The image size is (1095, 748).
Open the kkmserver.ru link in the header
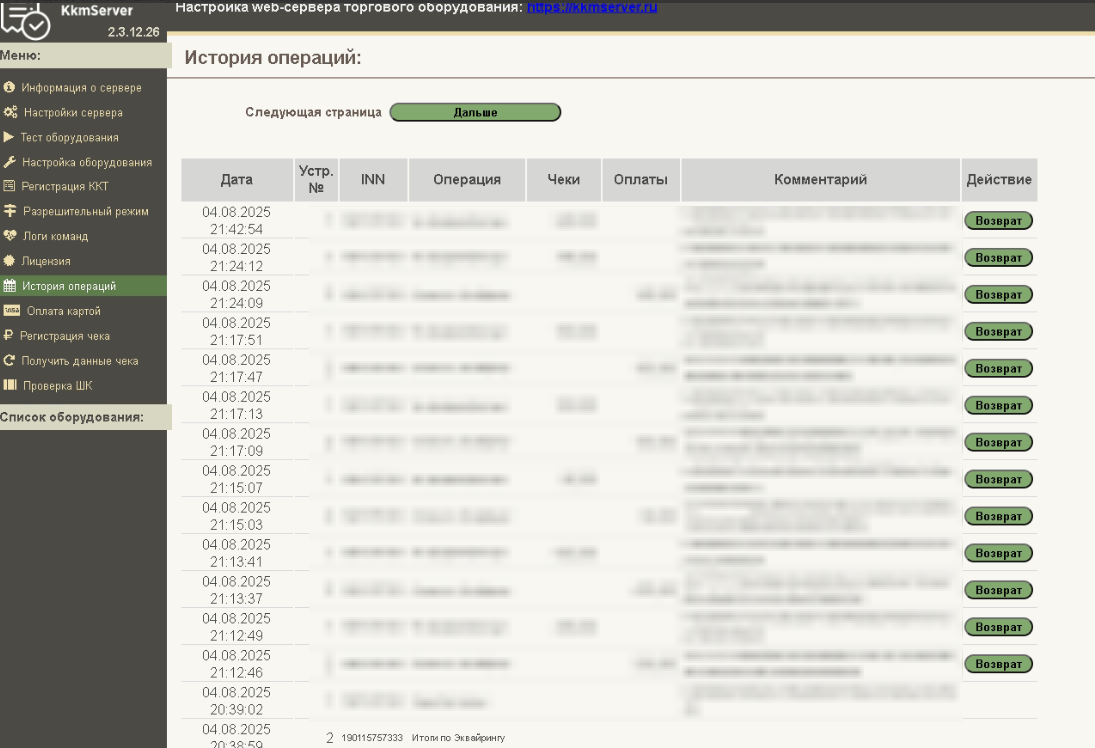pyautogui.click(x=591, y=8)
